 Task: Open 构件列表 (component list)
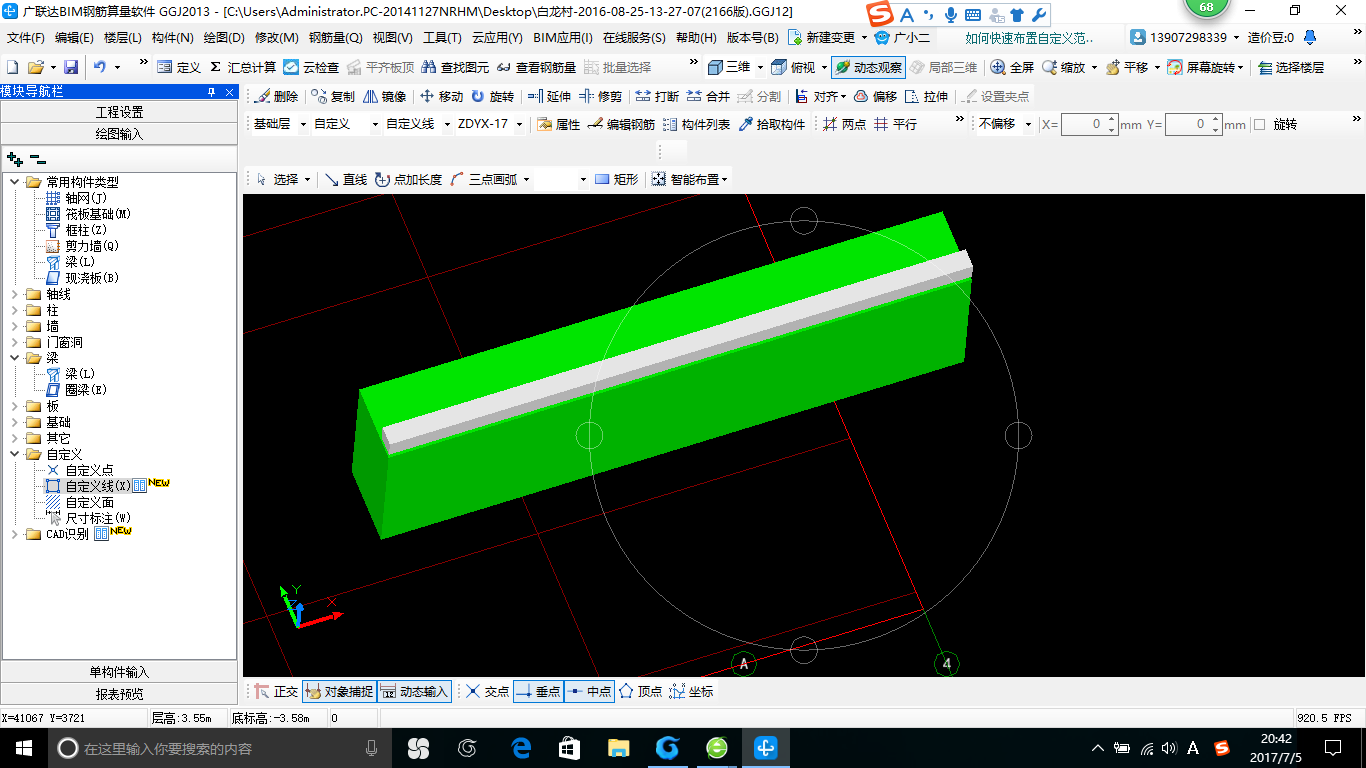pyautogui.click(x=696, y=125)
